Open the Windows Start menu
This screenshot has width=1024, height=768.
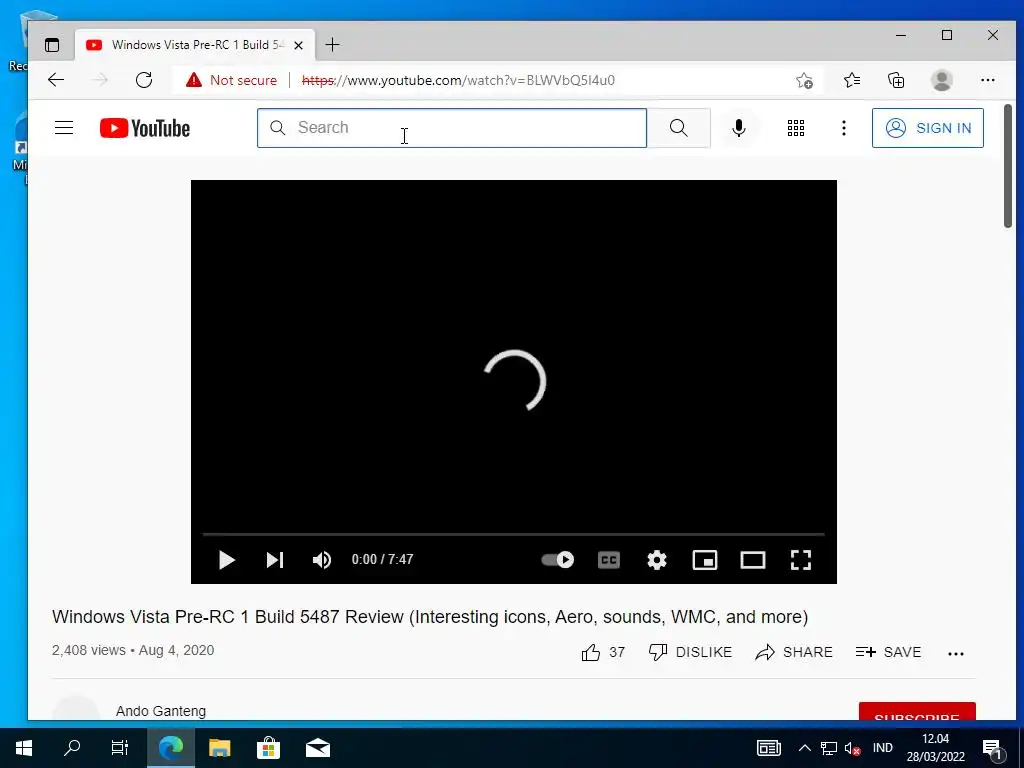(x=24, y=748)
